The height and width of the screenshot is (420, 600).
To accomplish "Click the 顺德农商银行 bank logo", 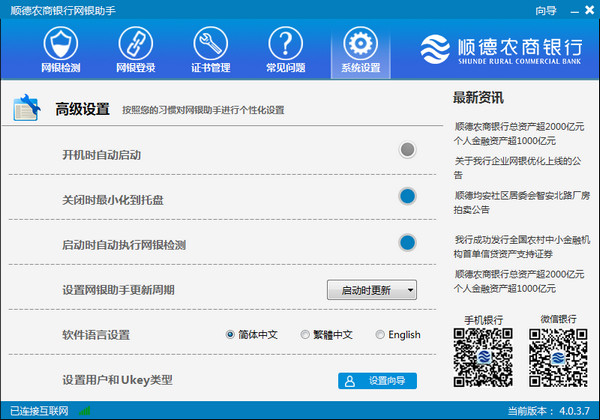I will [501, 50].
